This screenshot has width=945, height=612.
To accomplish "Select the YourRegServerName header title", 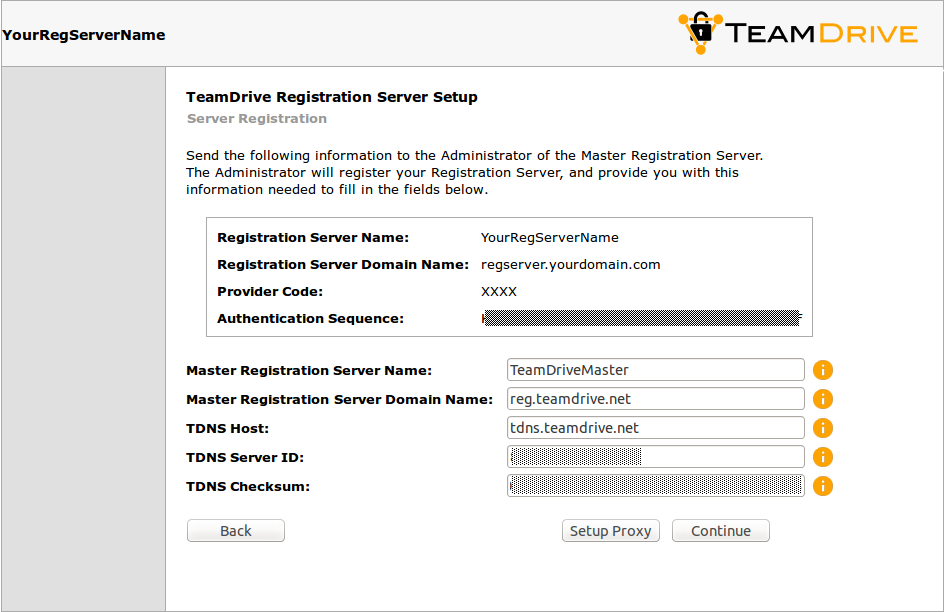I will pyautogui.click(x=84, y=35).
